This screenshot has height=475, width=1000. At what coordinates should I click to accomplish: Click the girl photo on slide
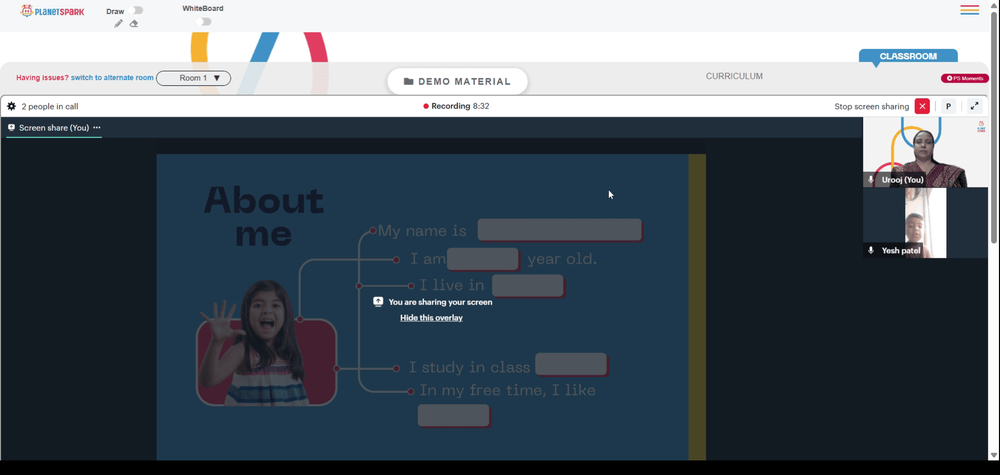pos(266,344)
